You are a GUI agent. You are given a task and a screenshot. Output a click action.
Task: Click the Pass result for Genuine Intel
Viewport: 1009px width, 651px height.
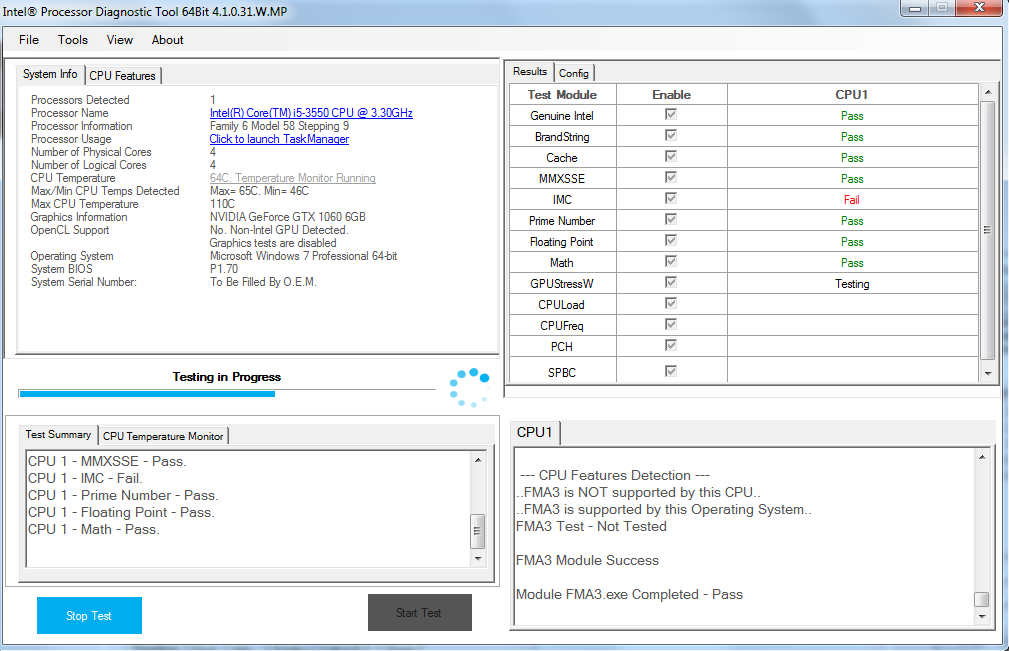[x=852, y=116]
